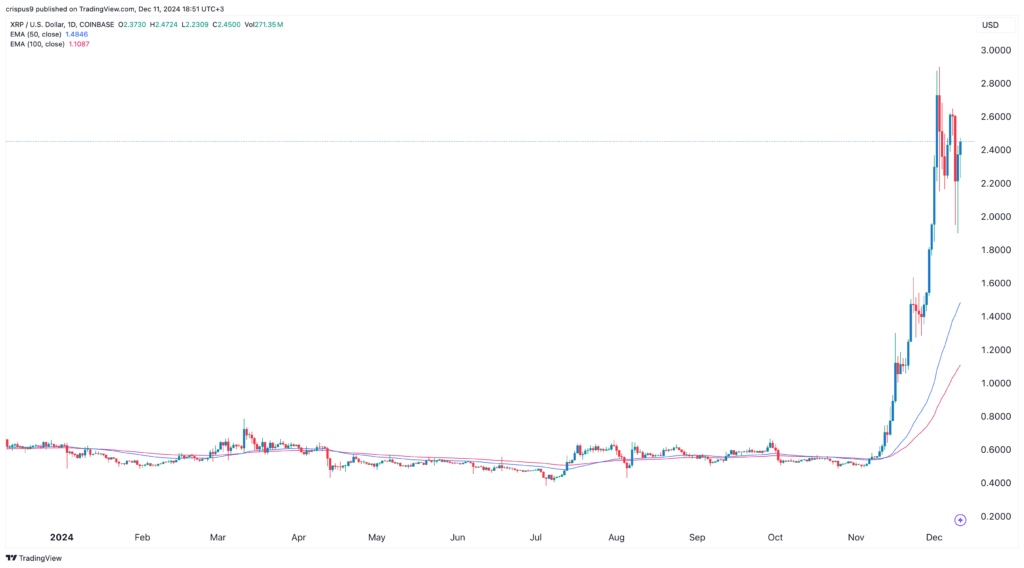
Task: Click the 0.6000 price axis label
Action: (x=995, y=450)
